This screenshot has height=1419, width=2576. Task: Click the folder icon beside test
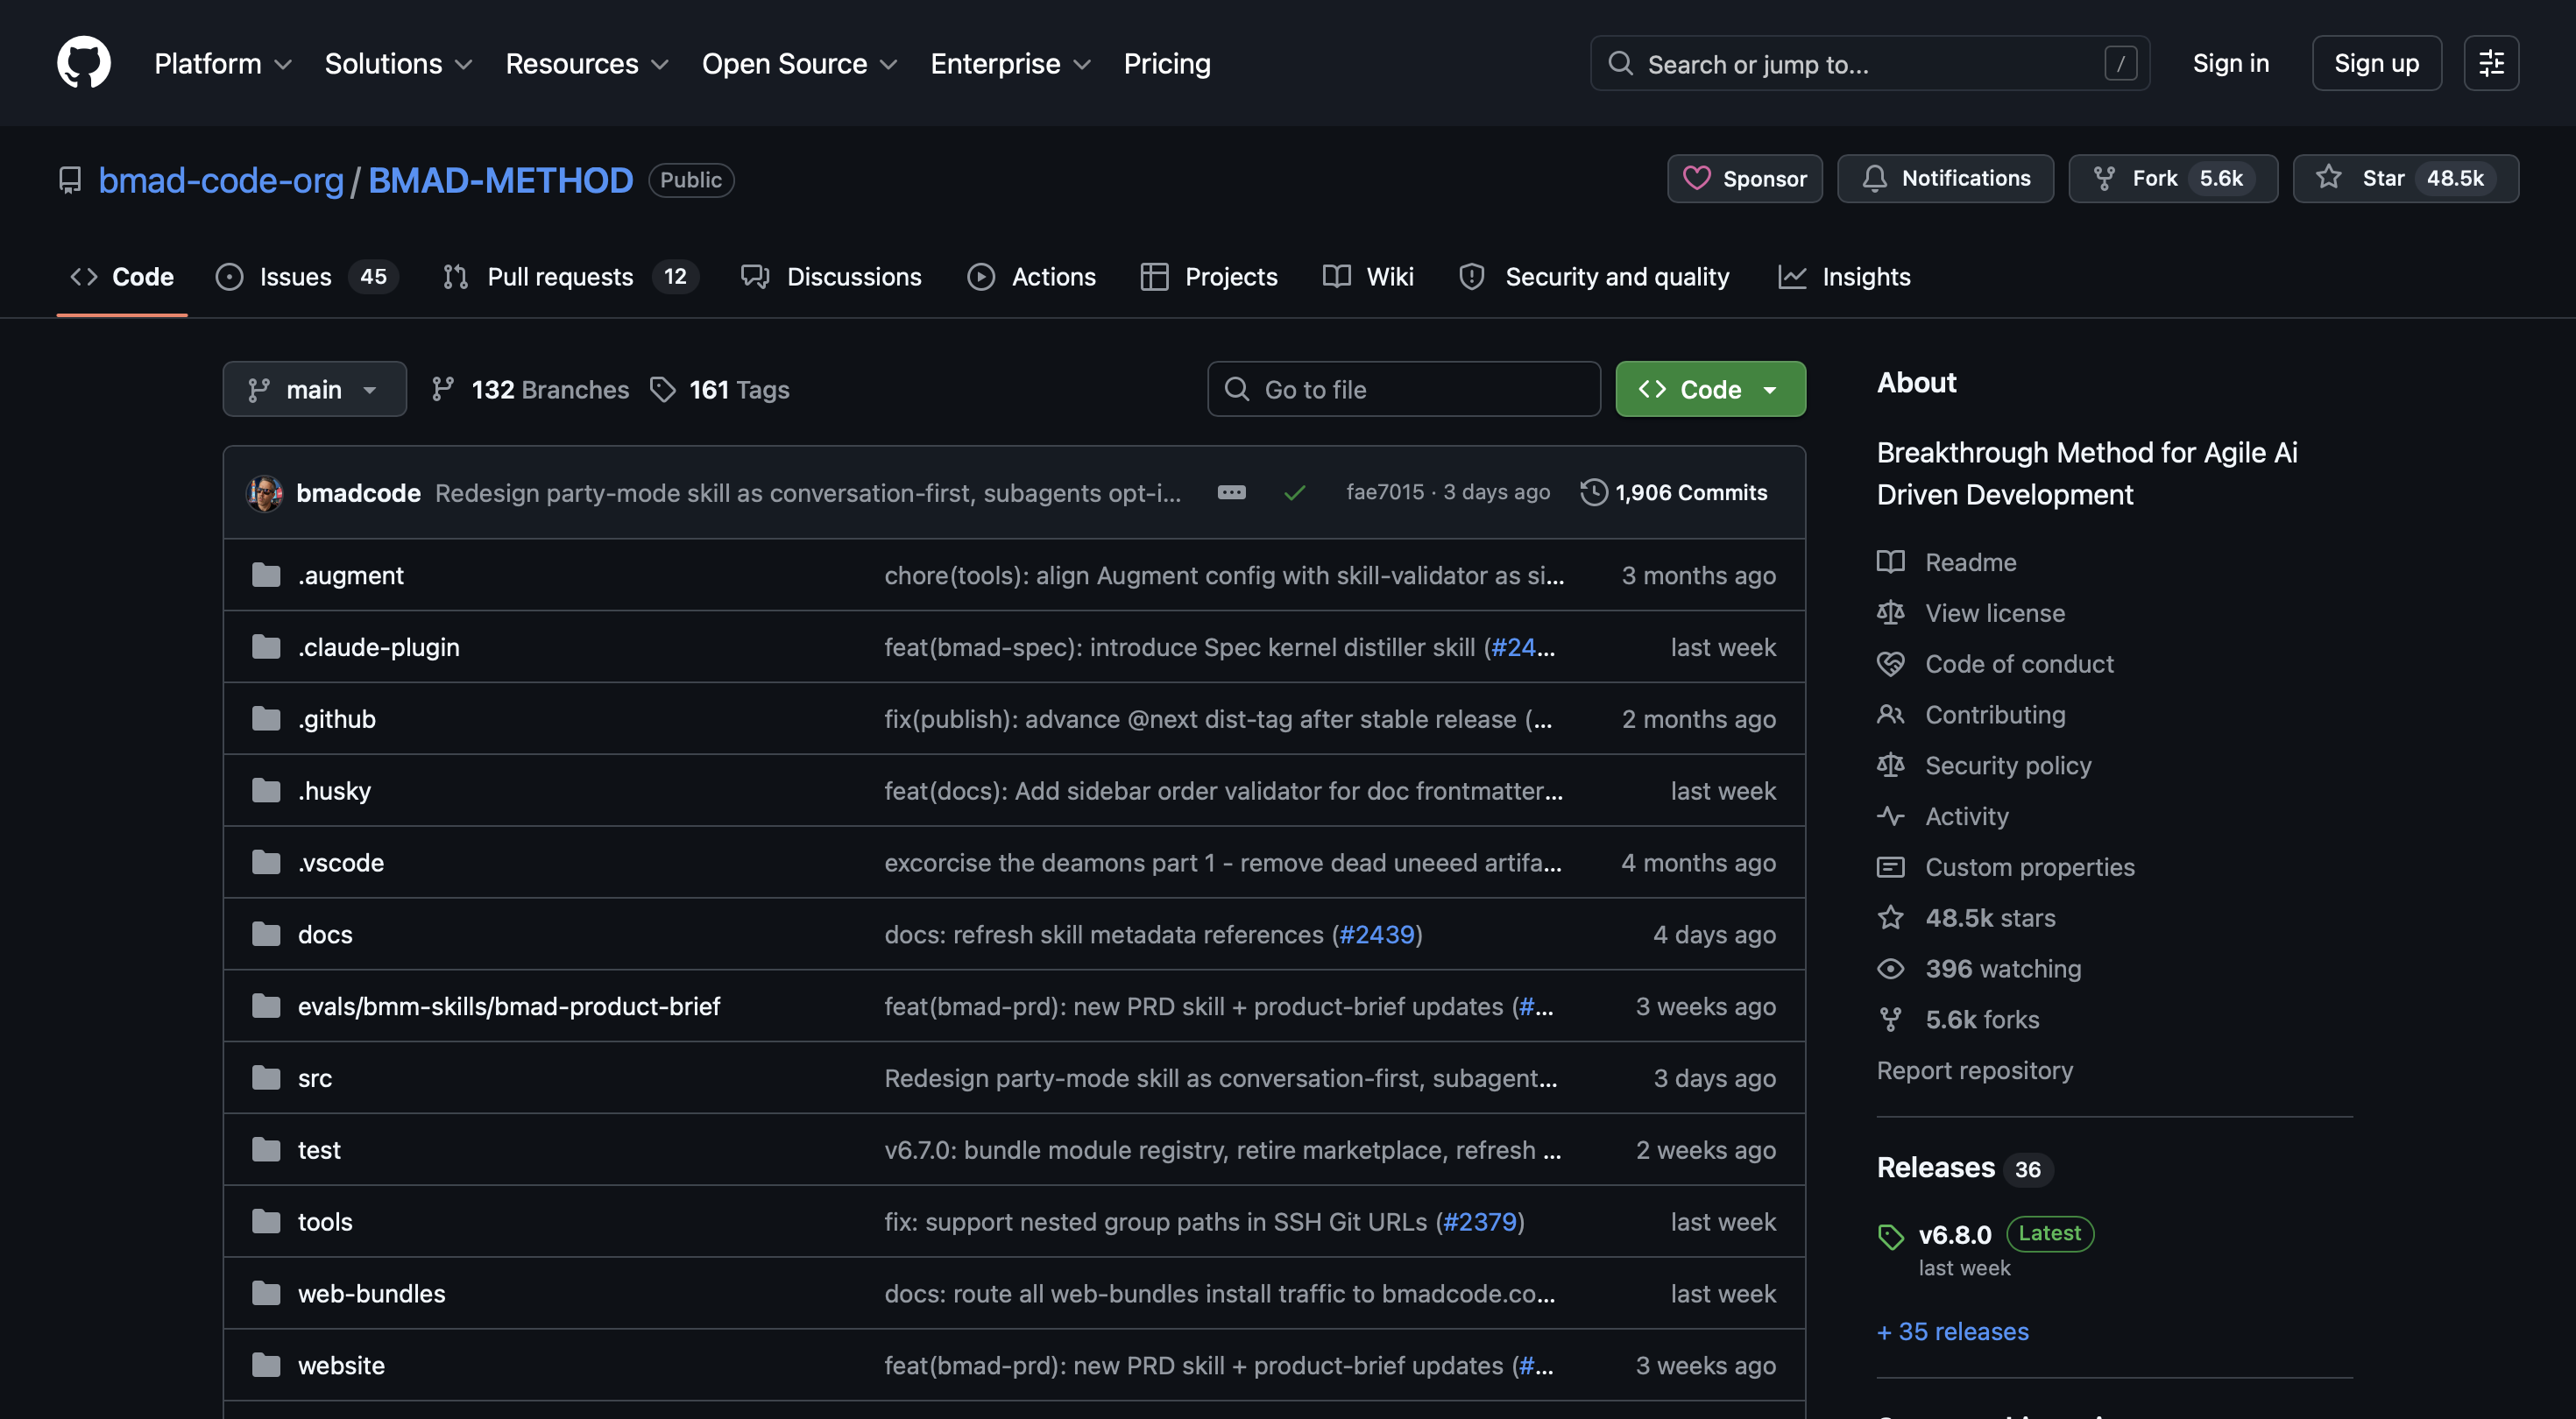[266, 1150]
